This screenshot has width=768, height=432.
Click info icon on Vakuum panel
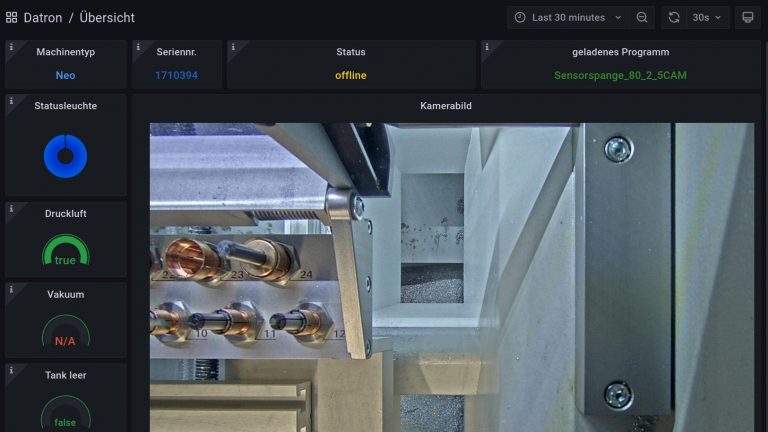(x=11, y=289)
